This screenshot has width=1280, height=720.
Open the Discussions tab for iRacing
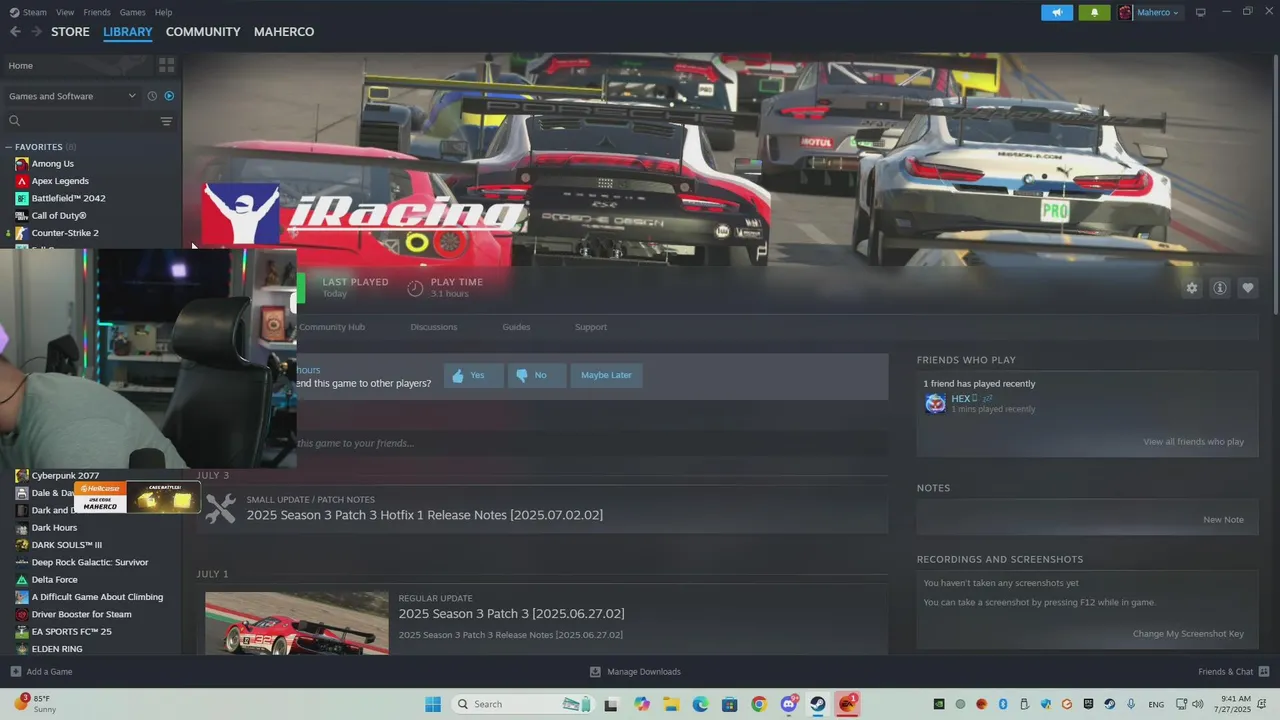point(433,327)
